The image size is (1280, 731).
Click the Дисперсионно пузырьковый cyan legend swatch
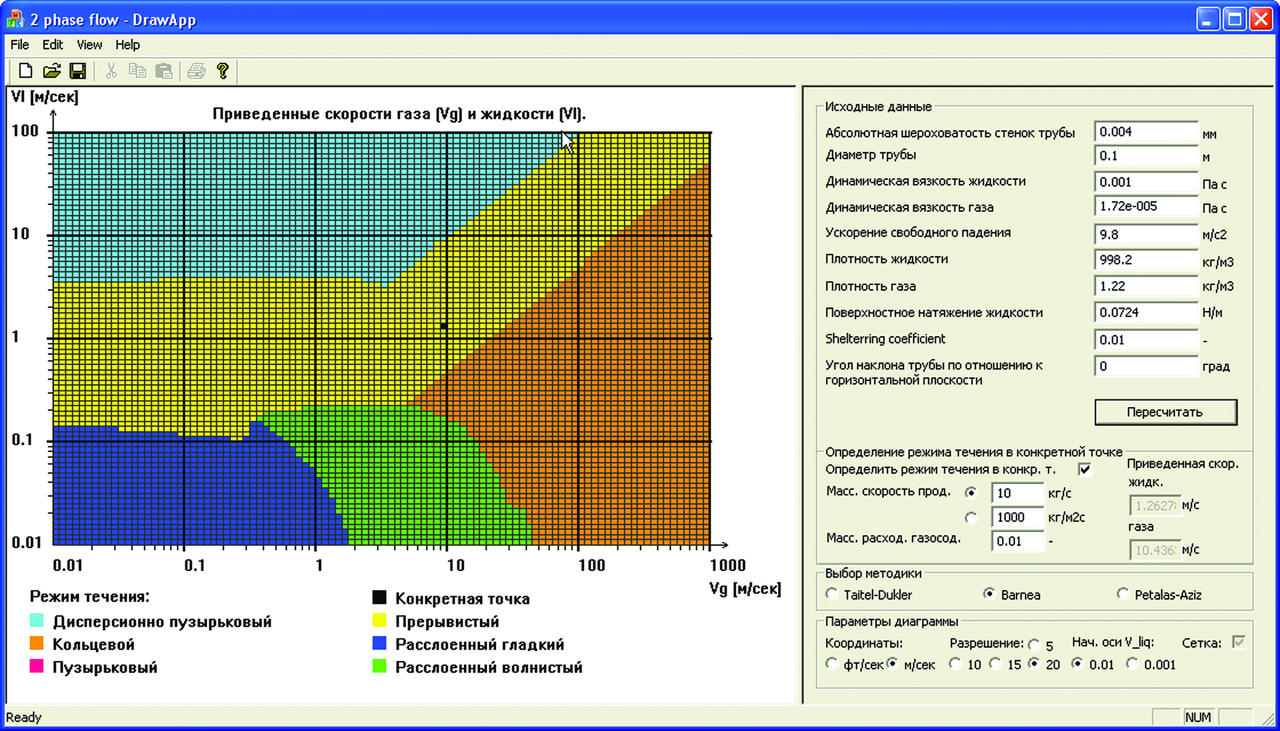[38, 622]
